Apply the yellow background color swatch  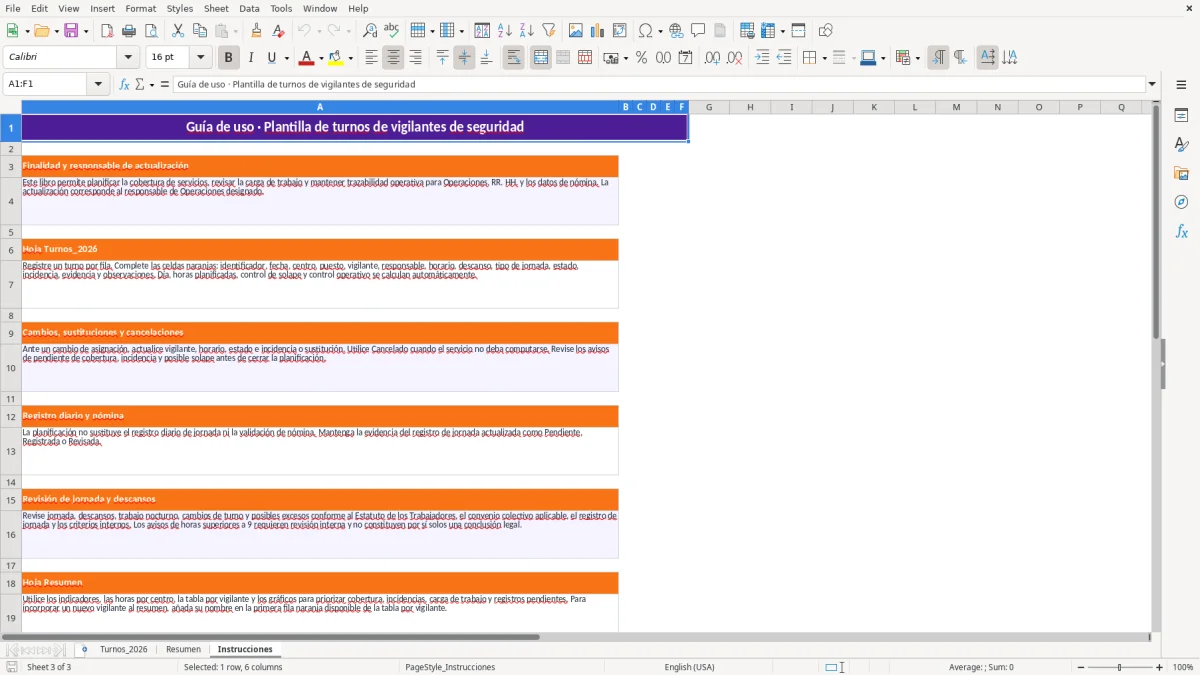pos(336,58)
